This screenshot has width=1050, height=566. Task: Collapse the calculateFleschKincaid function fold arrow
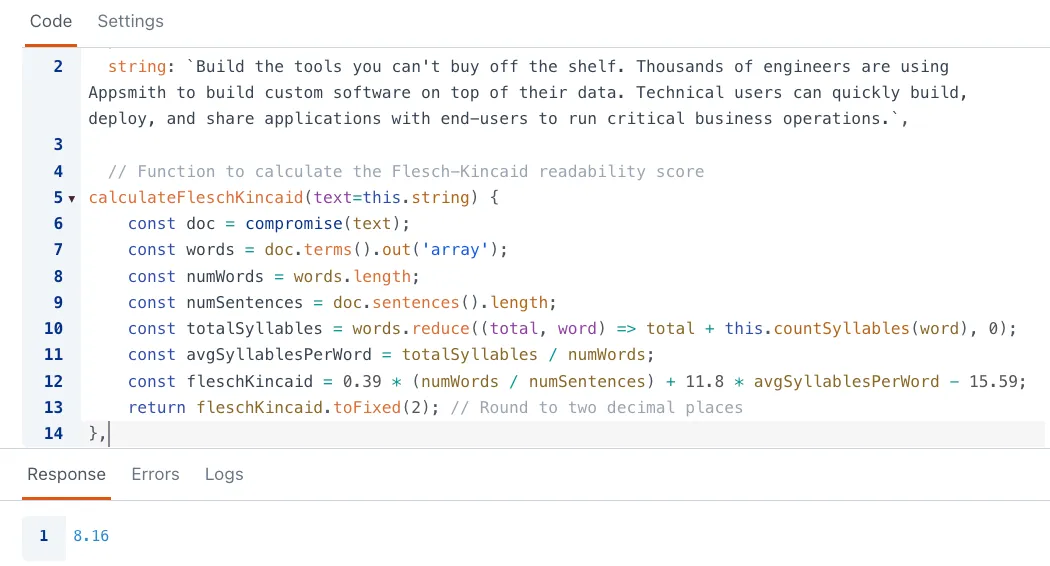click(x=71, y=198)
